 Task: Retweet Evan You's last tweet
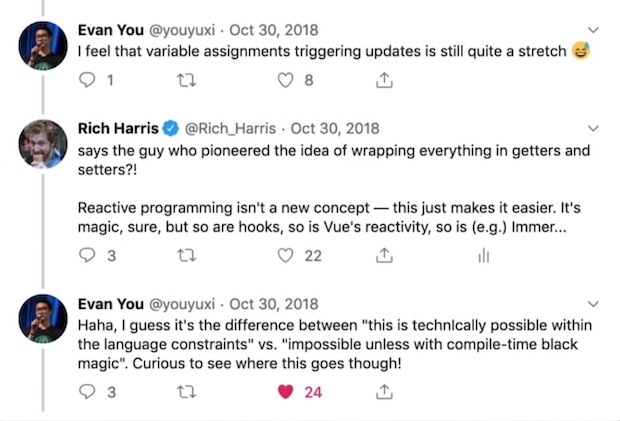tap(186, 392)
